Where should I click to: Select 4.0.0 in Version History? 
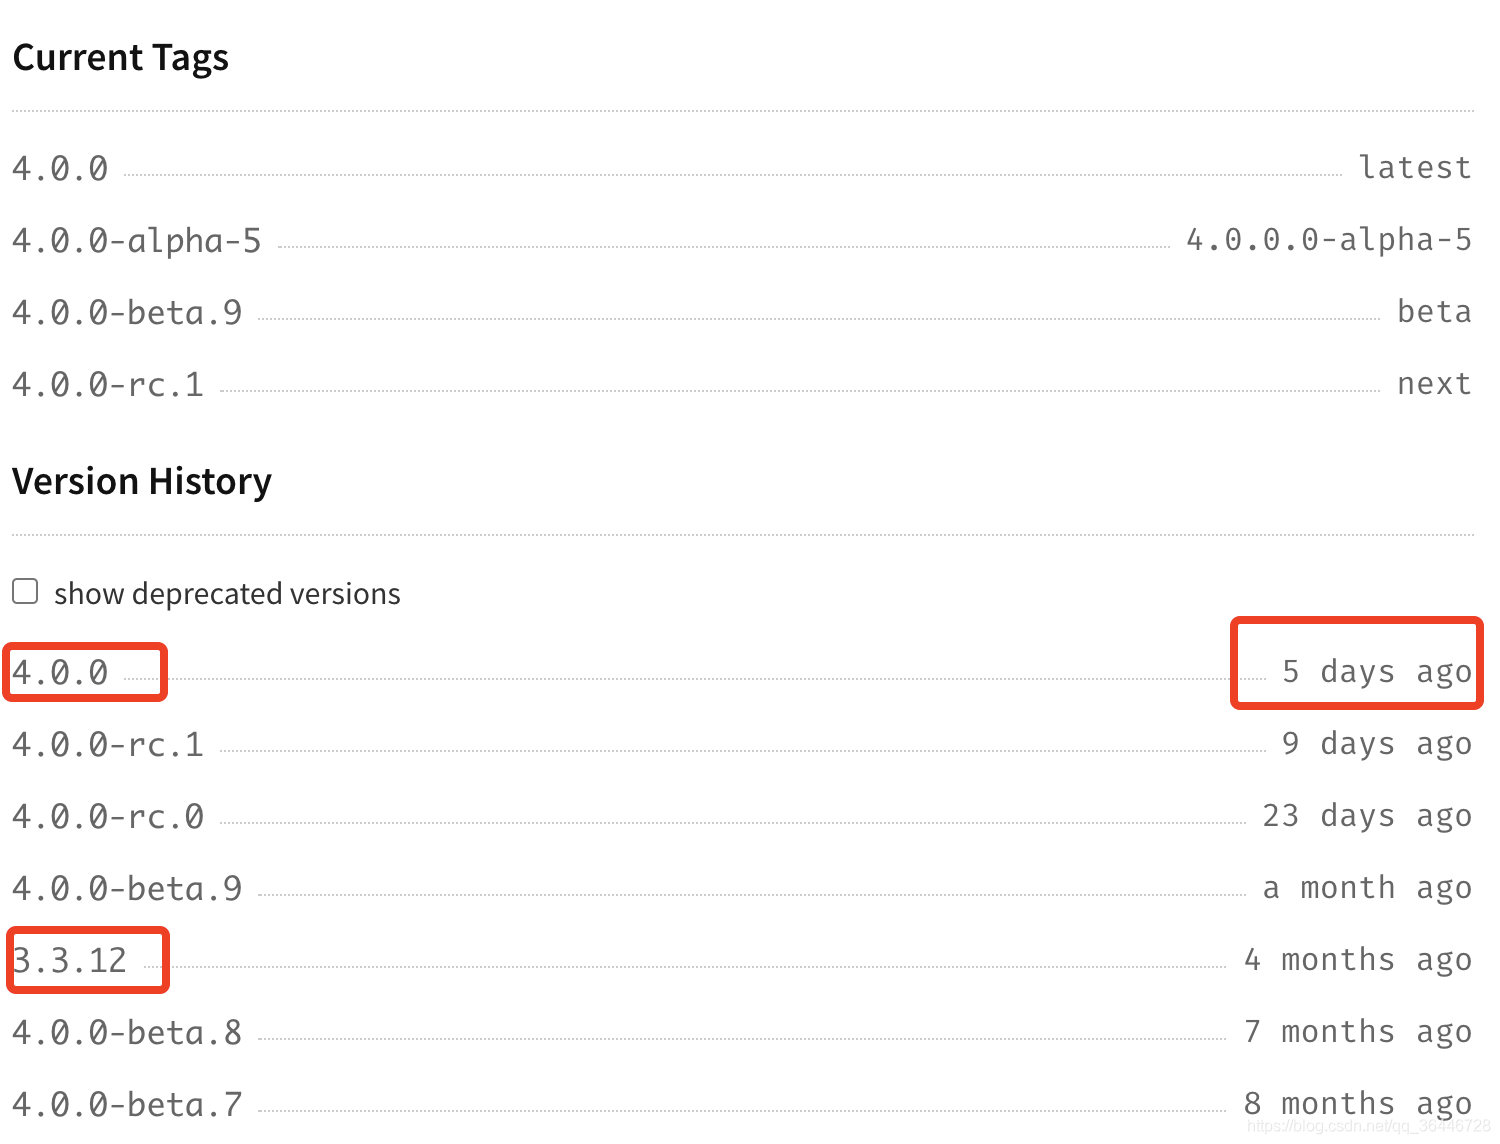coord(60,672)
